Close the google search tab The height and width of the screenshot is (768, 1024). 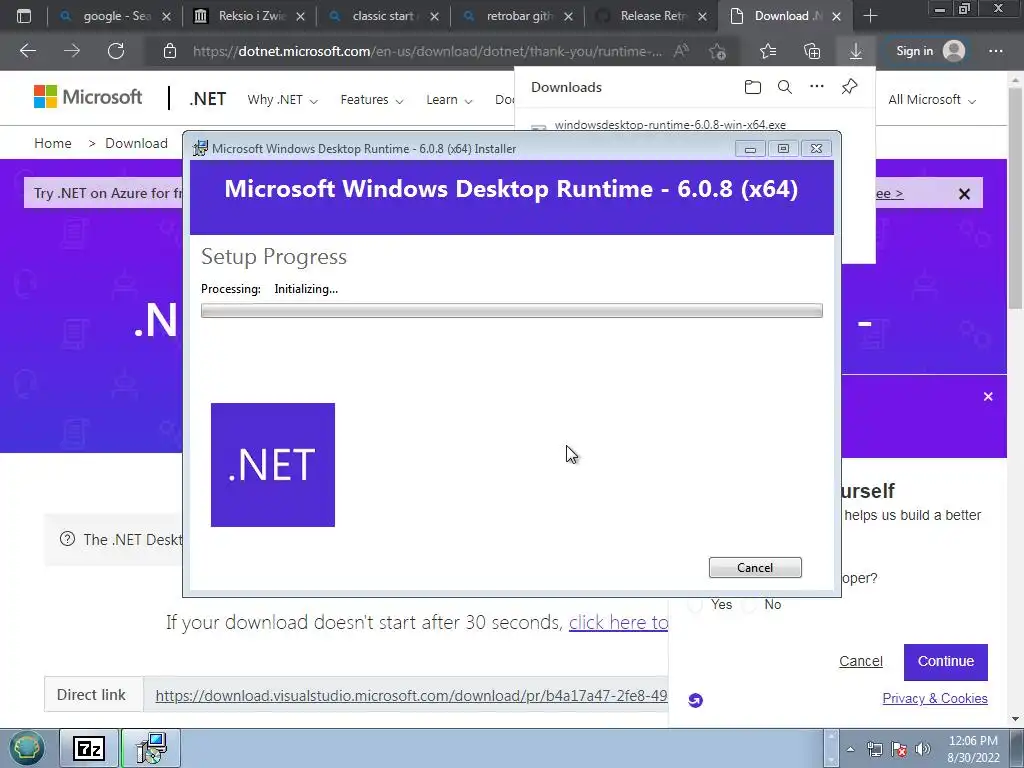pos(167,17)
